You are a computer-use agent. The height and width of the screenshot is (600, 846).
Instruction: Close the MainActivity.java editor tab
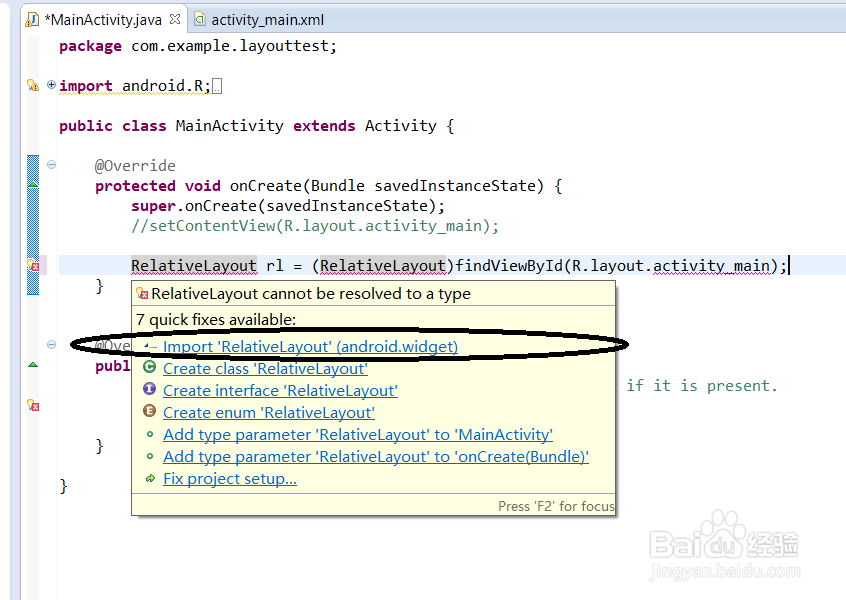175,19
